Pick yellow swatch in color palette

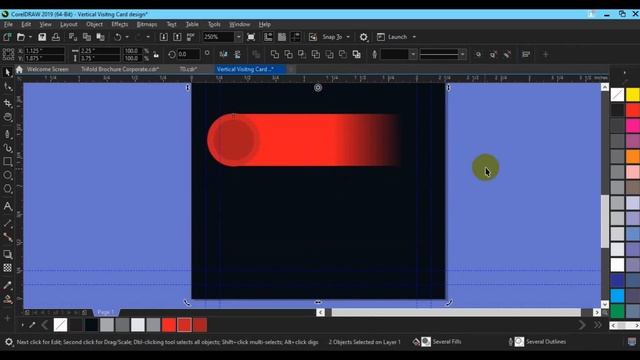click(633, 95)
